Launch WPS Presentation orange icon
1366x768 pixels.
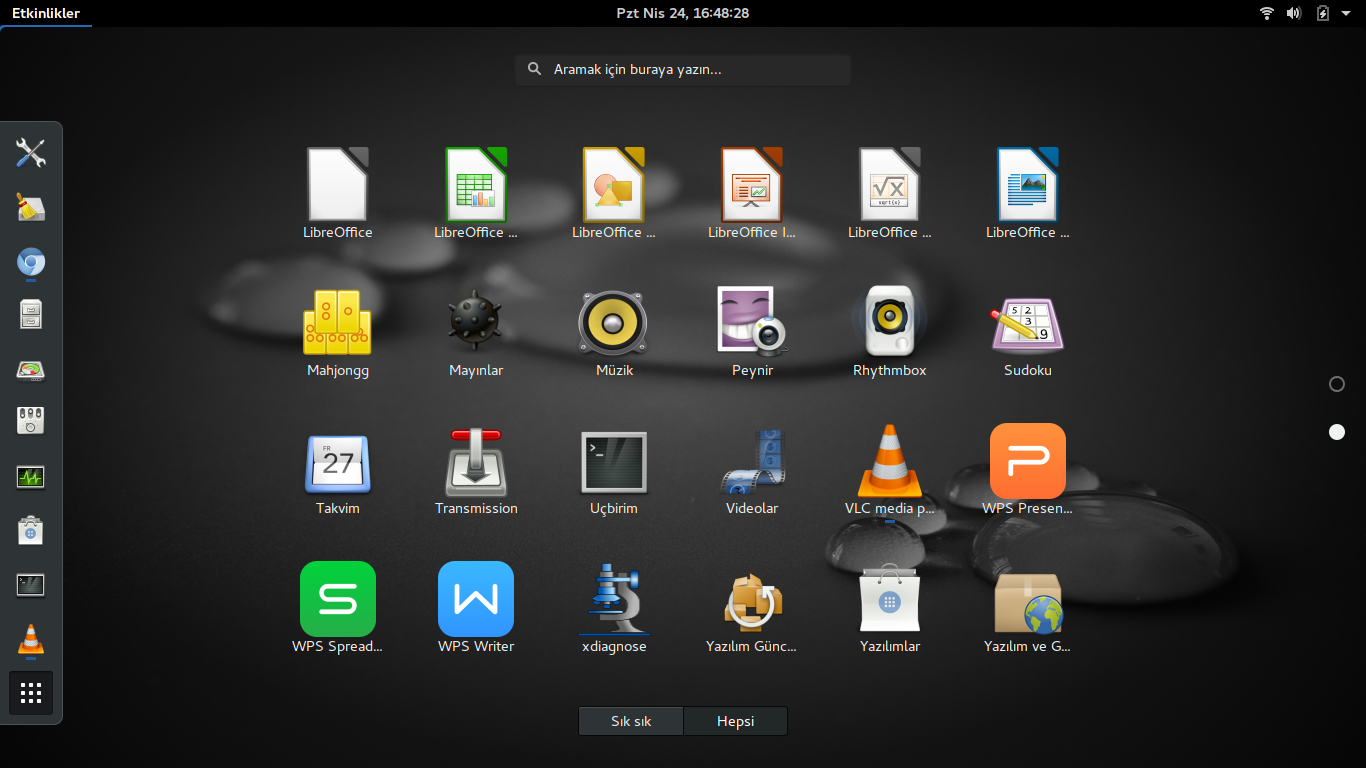1028,461
